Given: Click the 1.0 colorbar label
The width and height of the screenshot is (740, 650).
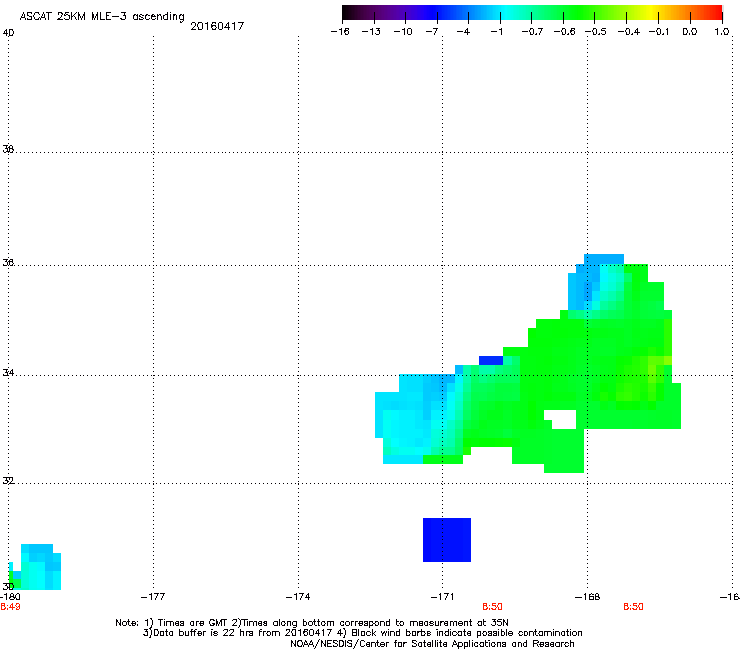Looking at the screenshot, I should [x=722, y=32].
